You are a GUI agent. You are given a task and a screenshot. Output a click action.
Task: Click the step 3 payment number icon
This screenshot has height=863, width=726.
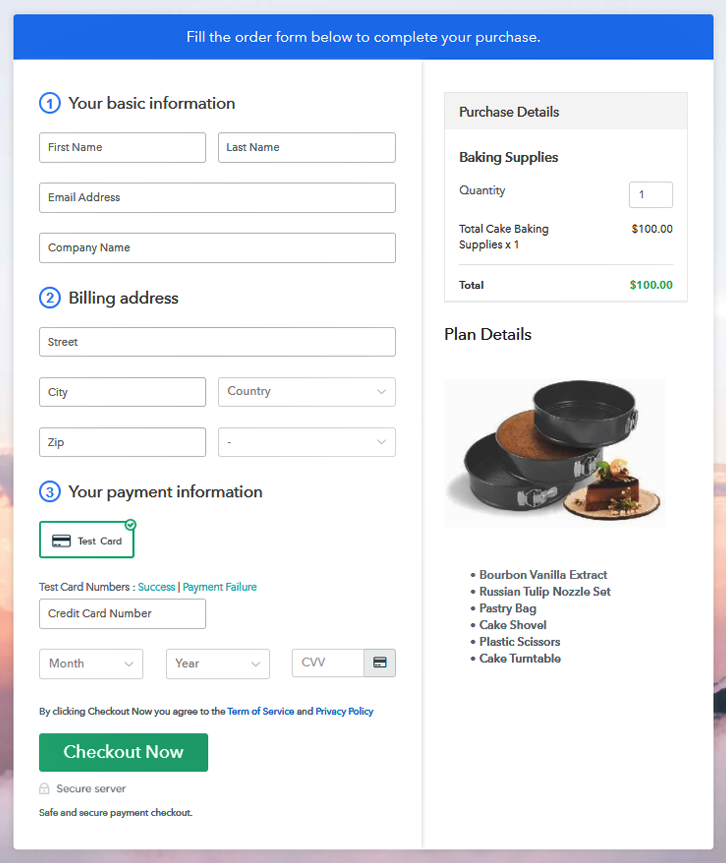coord(50,491)
